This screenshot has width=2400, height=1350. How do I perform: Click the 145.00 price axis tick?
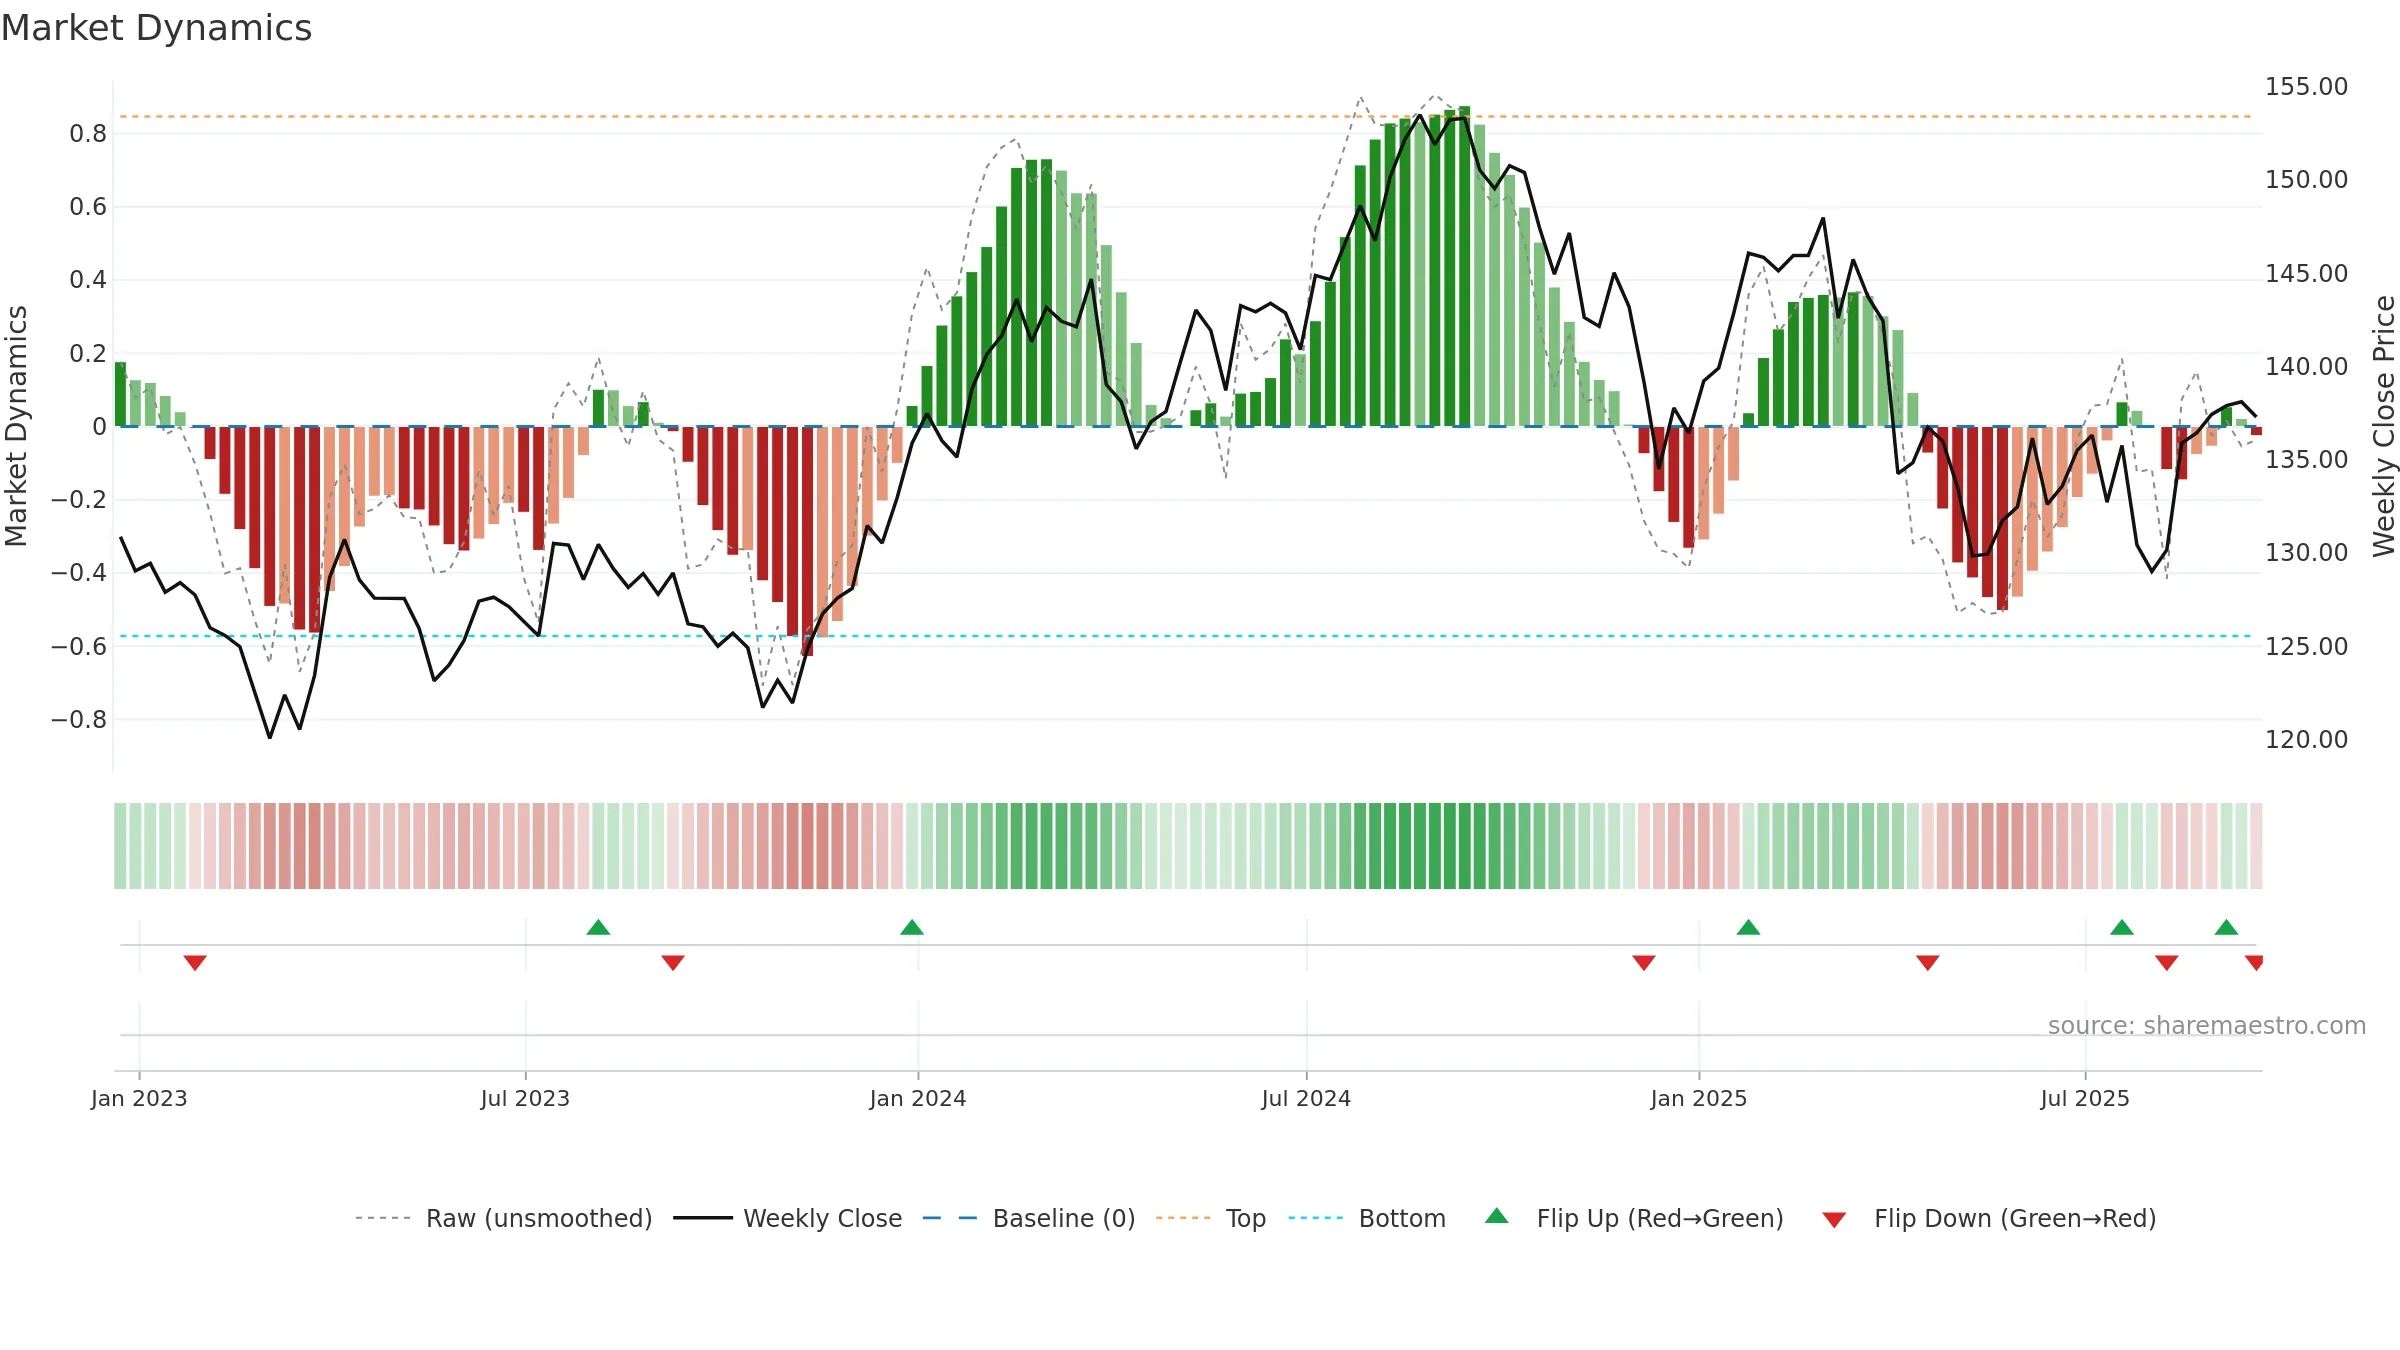click(2306, 273)
